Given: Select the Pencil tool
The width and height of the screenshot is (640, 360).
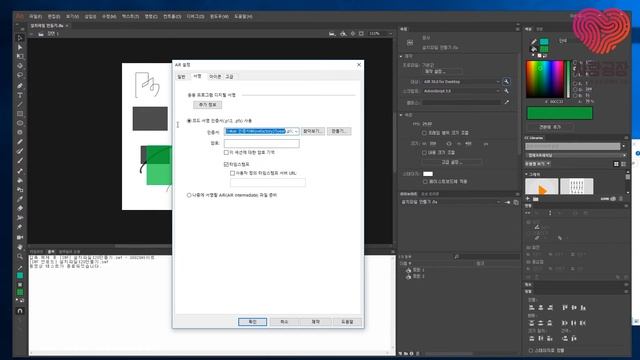Looking at the screenshot, I should point(20,142).
